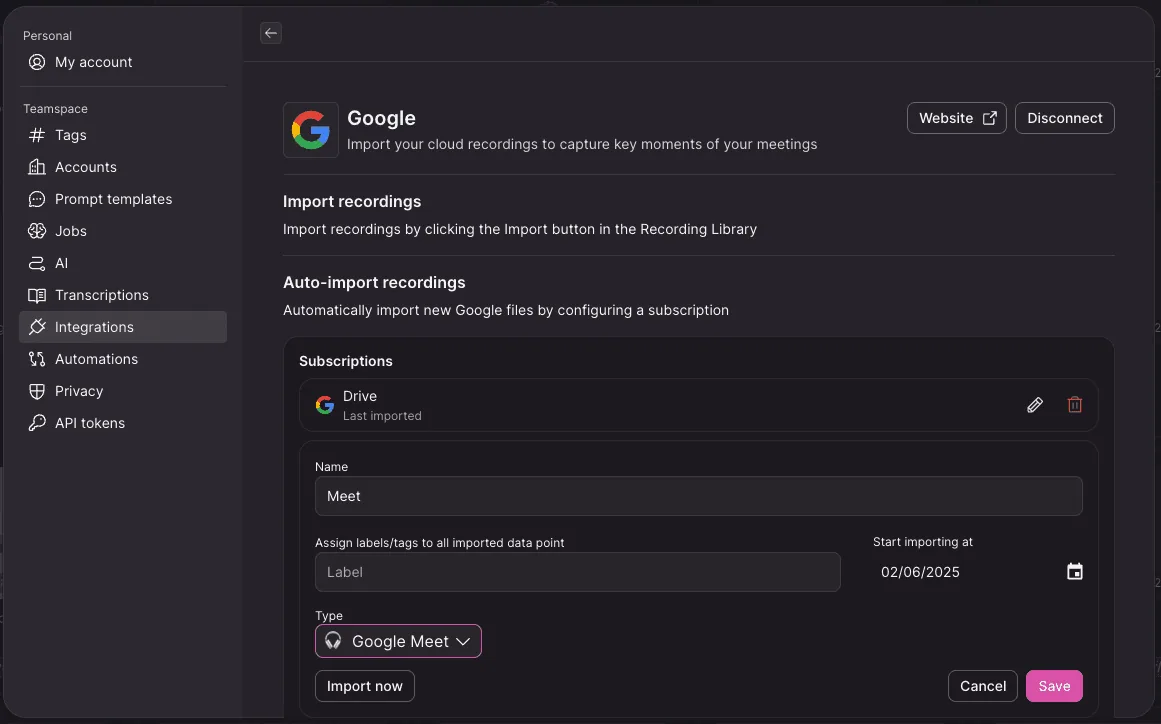Screen dimensions: 1161x724
Task: Click the Transcriptions book icon
Action: 37,295
